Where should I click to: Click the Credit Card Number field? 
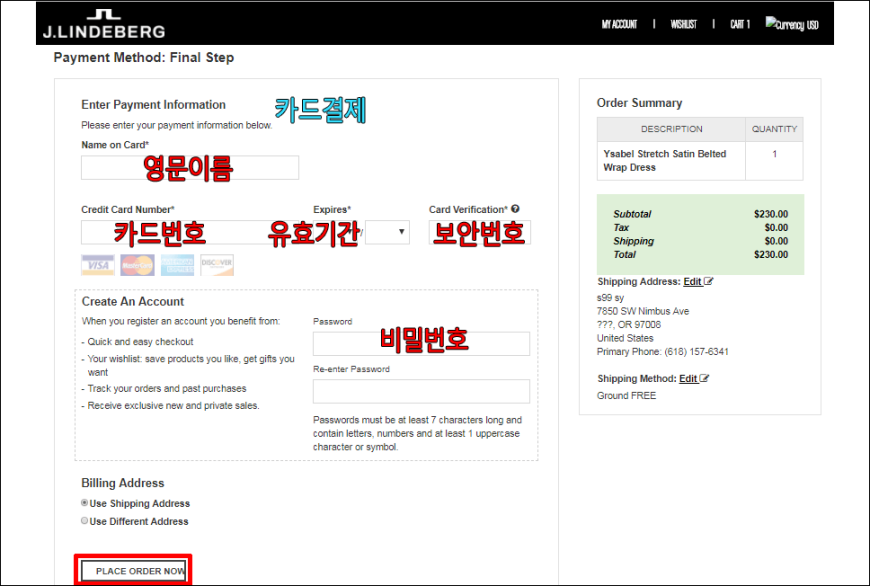click(191, 232)
